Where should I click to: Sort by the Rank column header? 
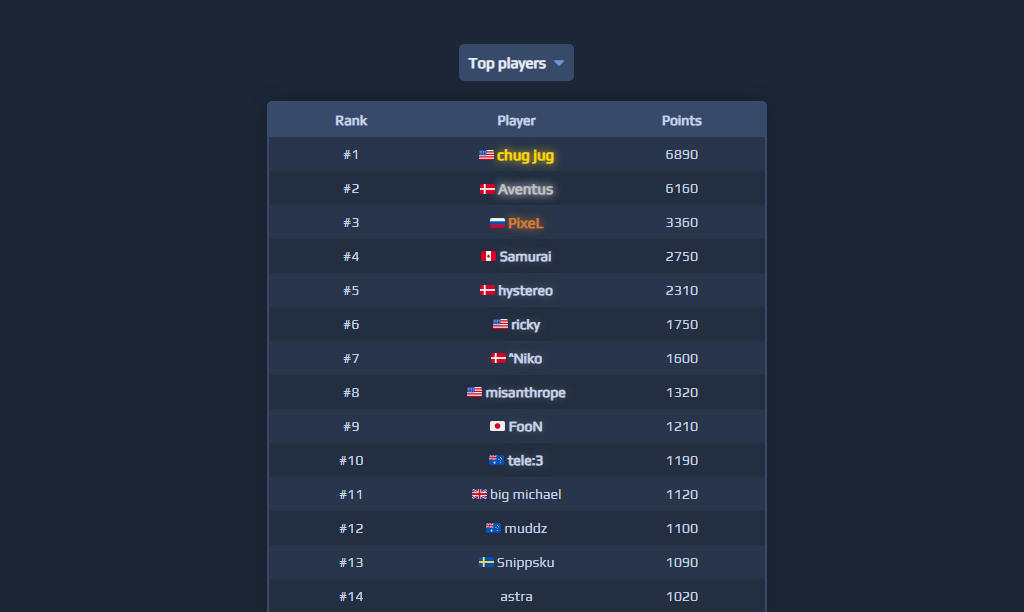pyautogui.click(x=351, y=121)
